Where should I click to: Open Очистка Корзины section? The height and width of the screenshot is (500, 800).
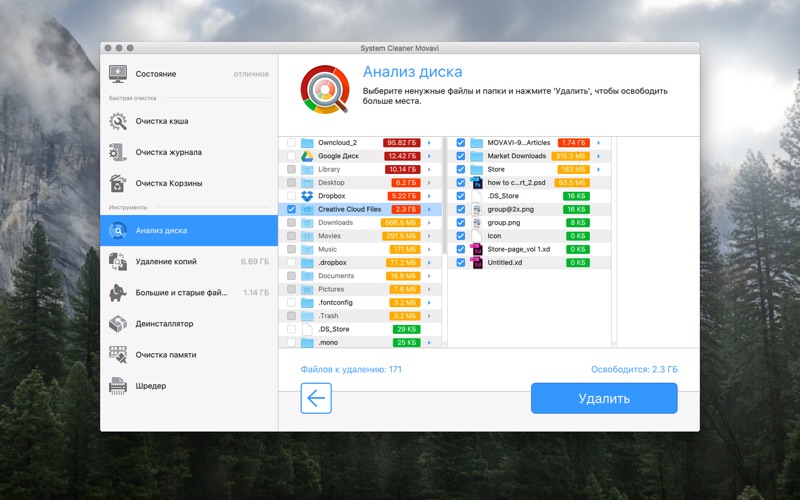coord(189,184)
